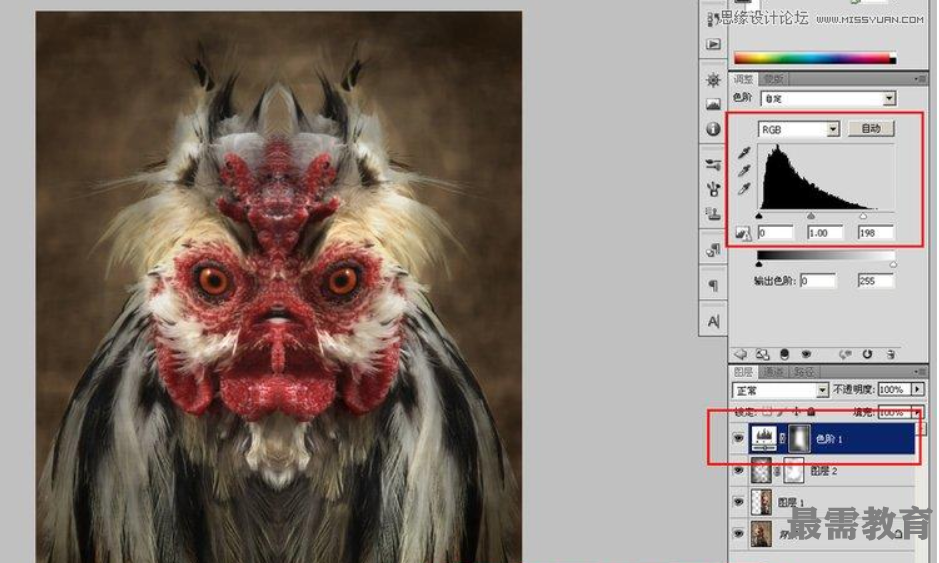939x563 pixels.
Task: Open the Clone Source panel icon
Action: coord(713,189)
